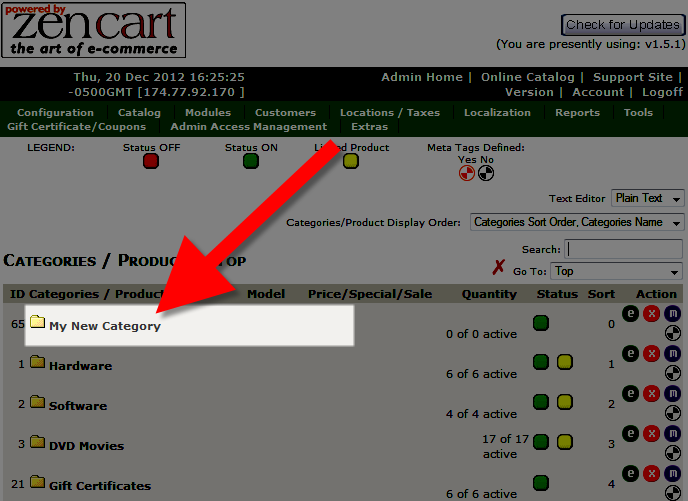The image size is (688, 501).
Task: Expand the Go To dropdown
Action: coord(616,271)
